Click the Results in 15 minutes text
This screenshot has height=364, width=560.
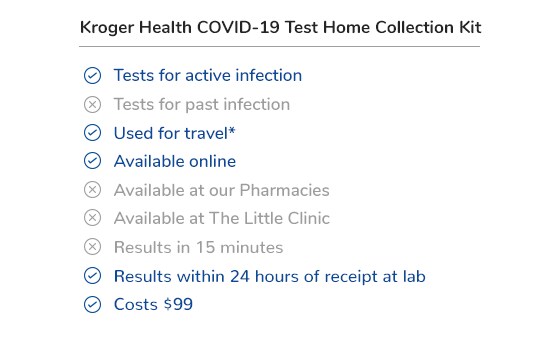pyautogui.click(x=198, y=247)
